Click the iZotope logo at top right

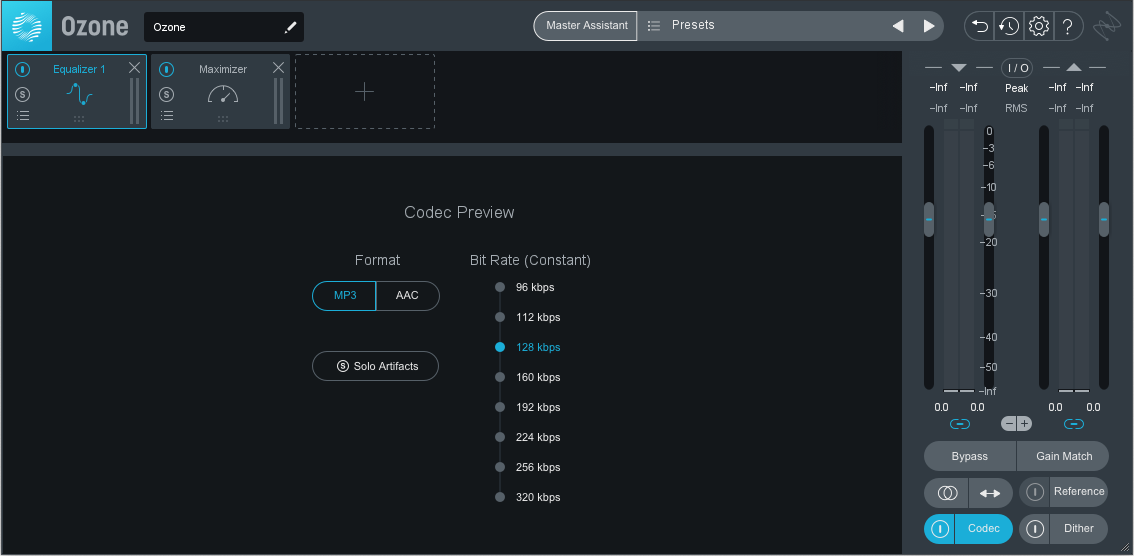[x=1107, y=27]
